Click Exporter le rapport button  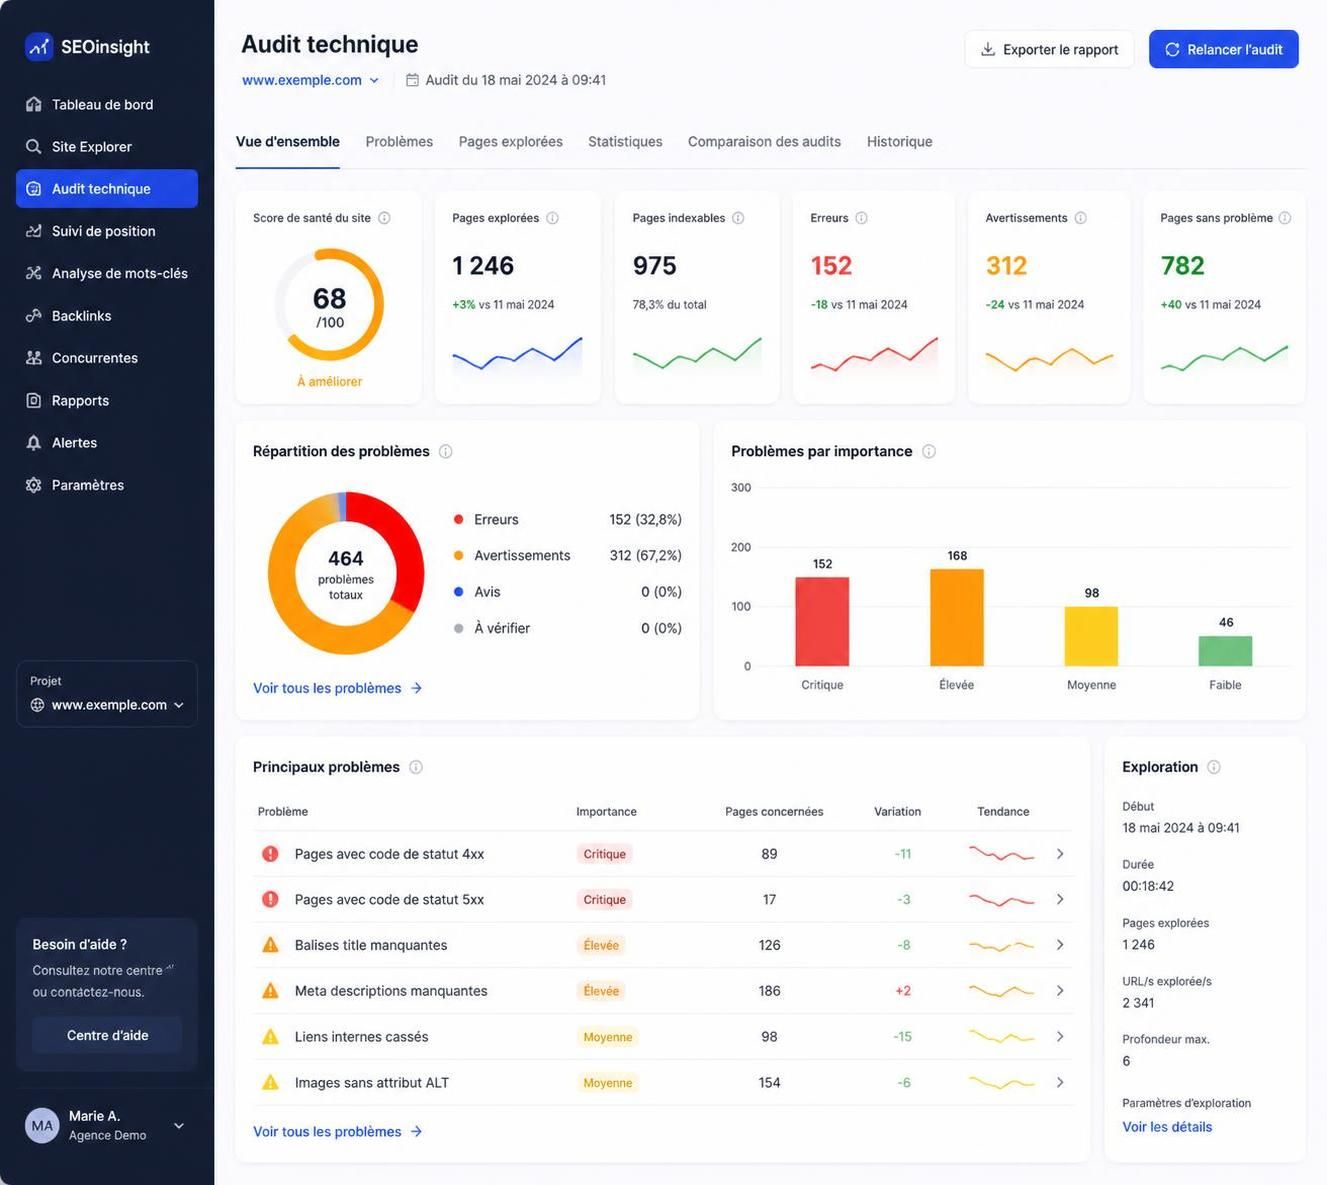coord(1049,49)
